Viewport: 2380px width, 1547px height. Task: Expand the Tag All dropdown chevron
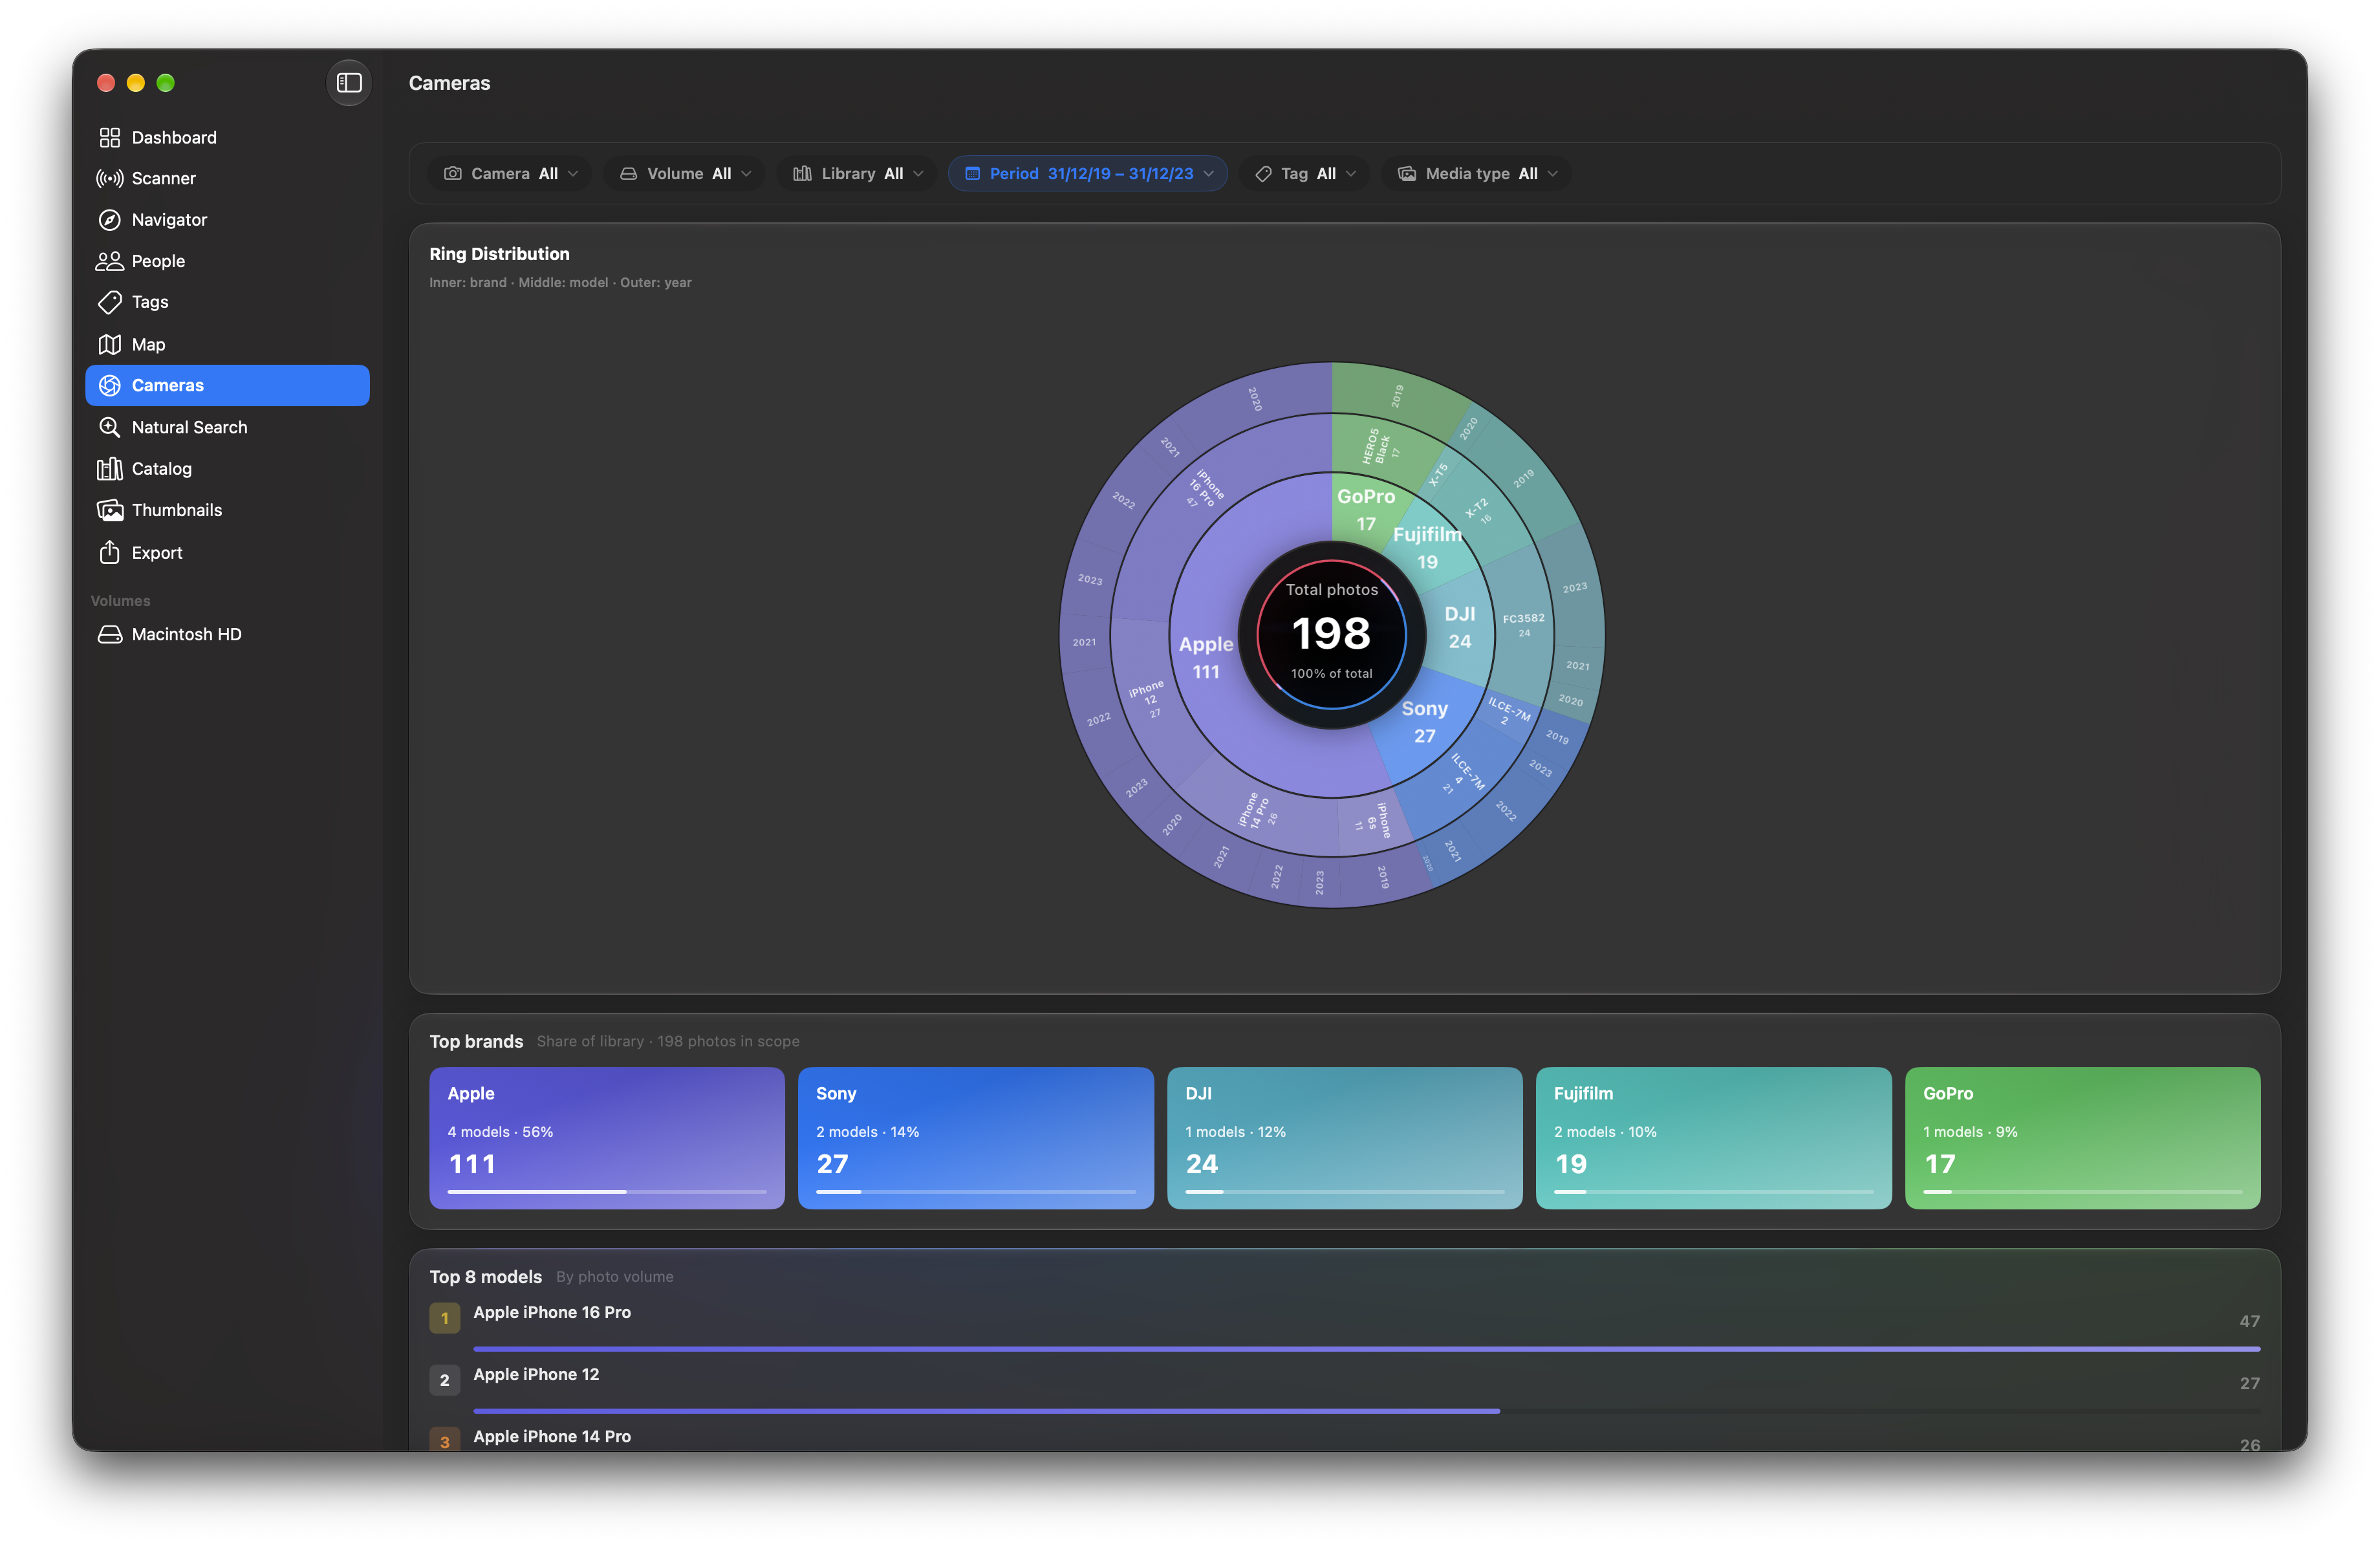tap(1351, 174)
